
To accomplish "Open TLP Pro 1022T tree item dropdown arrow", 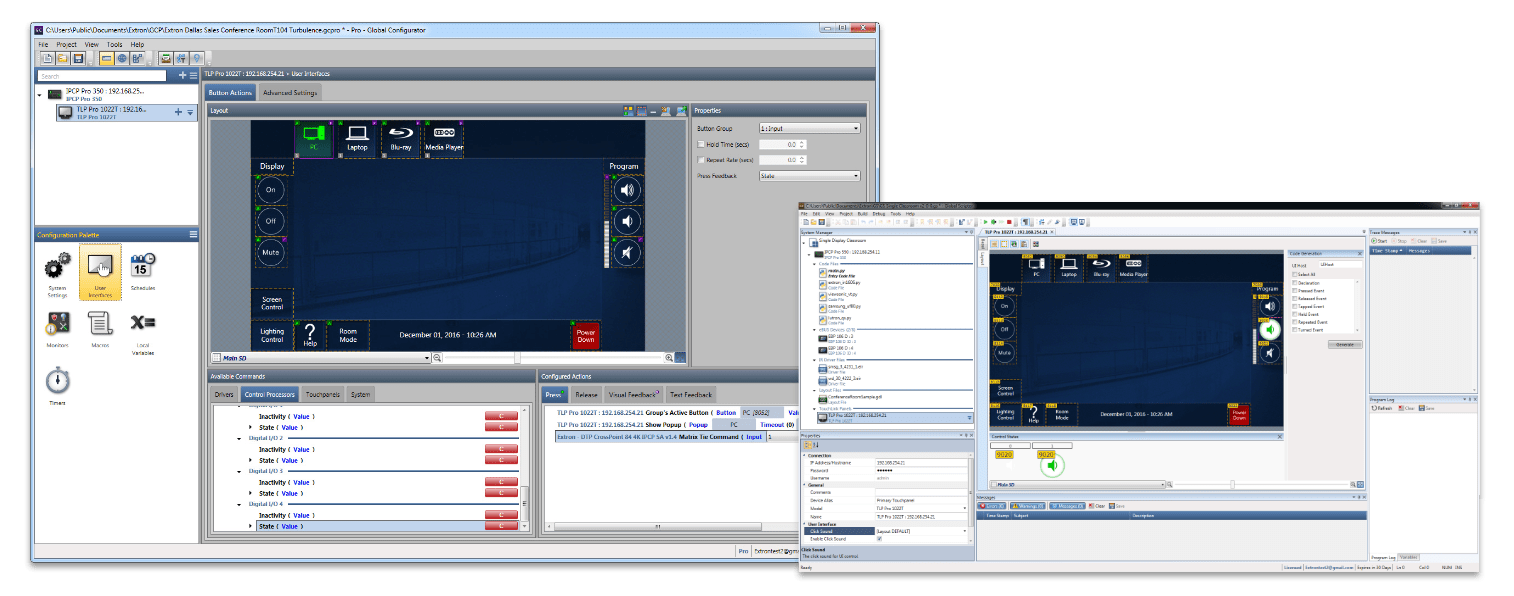I will point(190,112).
